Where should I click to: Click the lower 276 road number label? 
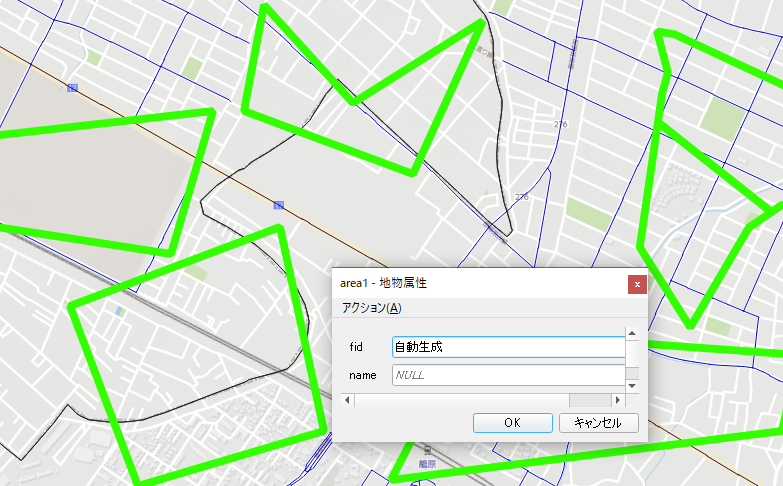[x=521, y=197]
